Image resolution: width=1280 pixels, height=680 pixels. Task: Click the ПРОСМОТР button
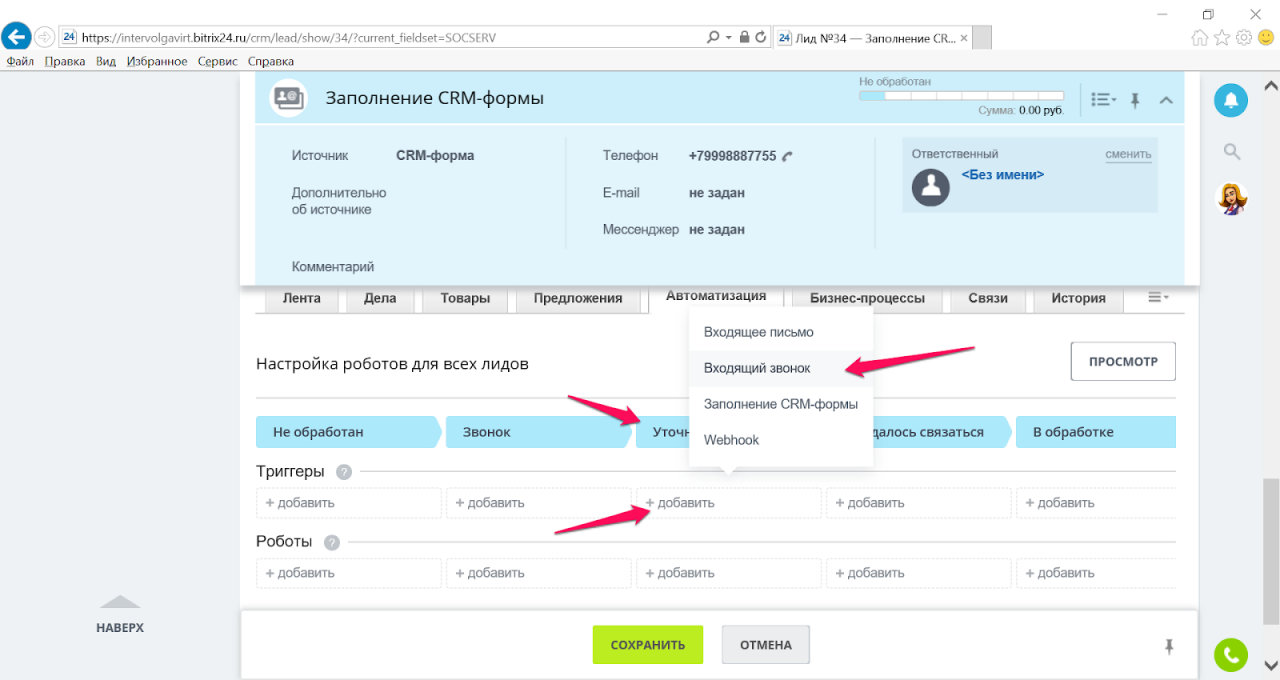pyautogui.click(x=1123, y=361)
